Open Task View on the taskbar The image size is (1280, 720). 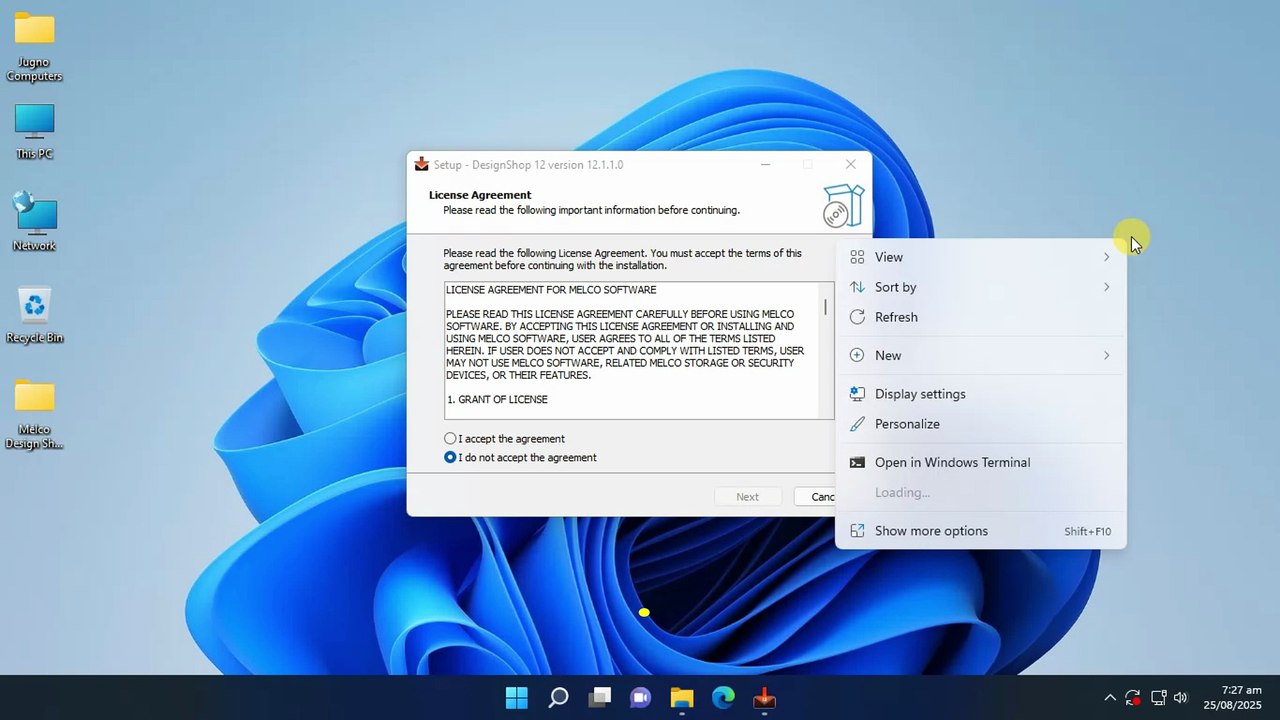[x=600, y=698]
